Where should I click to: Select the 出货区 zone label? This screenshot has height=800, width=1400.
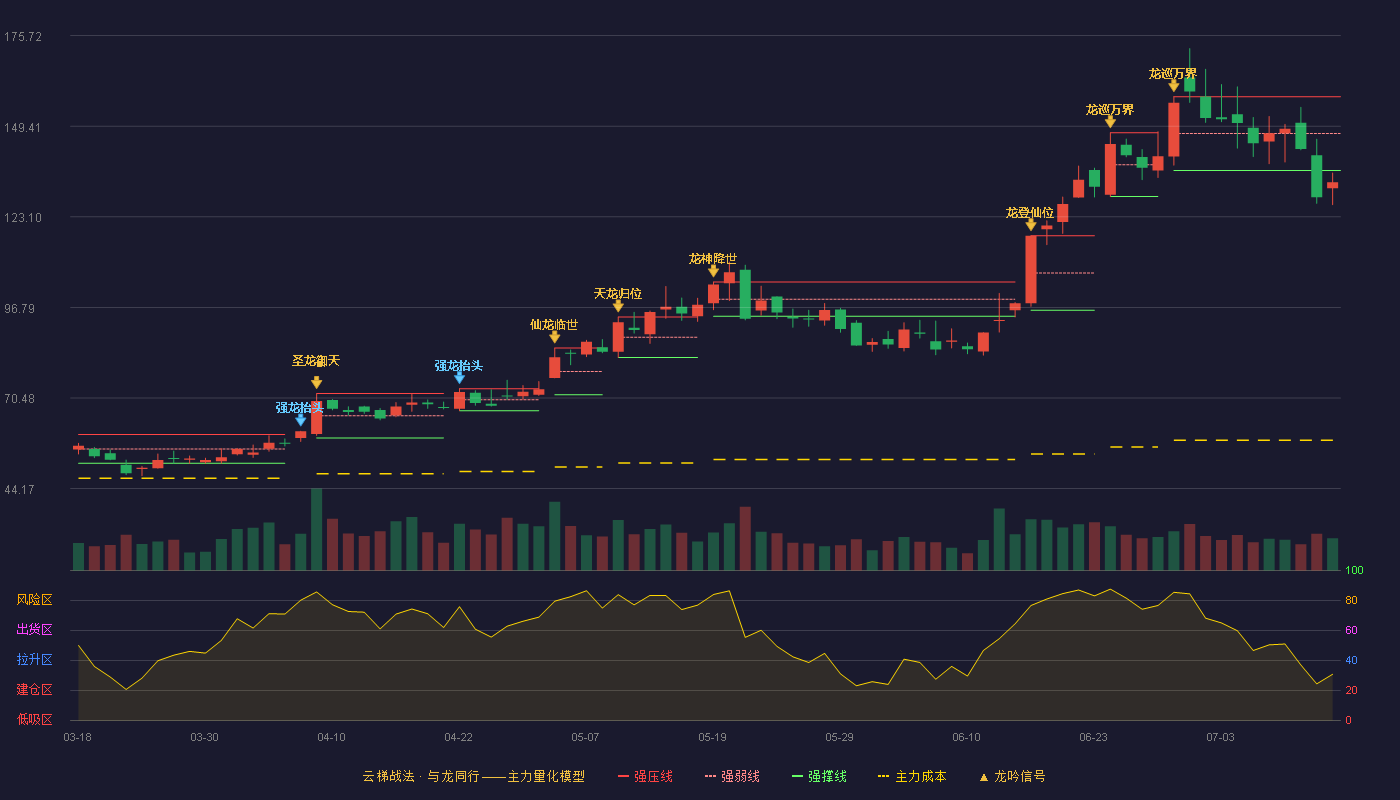(34, 630)
